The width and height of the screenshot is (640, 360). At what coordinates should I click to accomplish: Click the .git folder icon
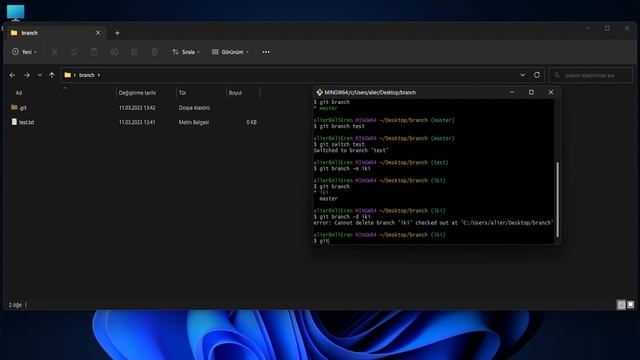pos(14,107)
